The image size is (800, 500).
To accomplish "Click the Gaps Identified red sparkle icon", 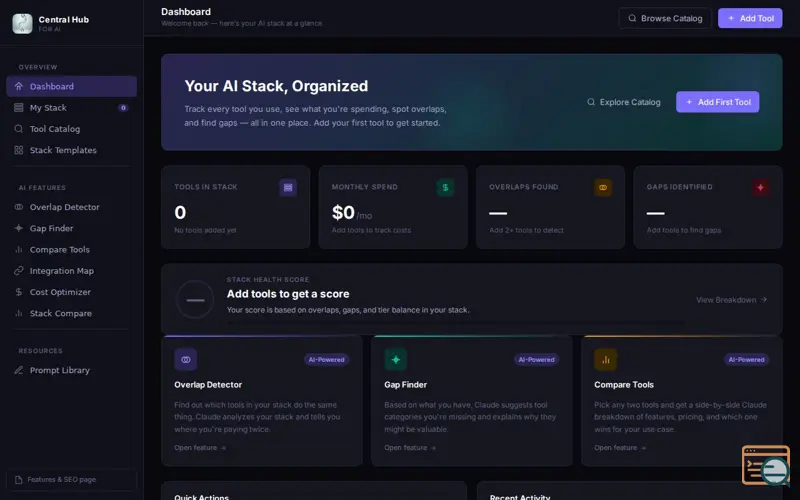I will point(760,187).
